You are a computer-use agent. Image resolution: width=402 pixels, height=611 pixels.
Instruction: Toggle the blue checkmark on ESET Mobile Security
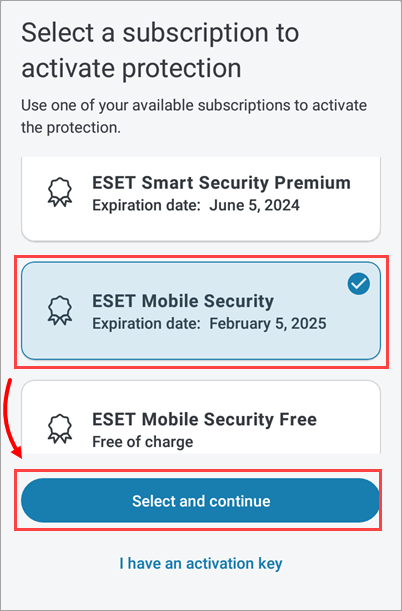[358, 284]
